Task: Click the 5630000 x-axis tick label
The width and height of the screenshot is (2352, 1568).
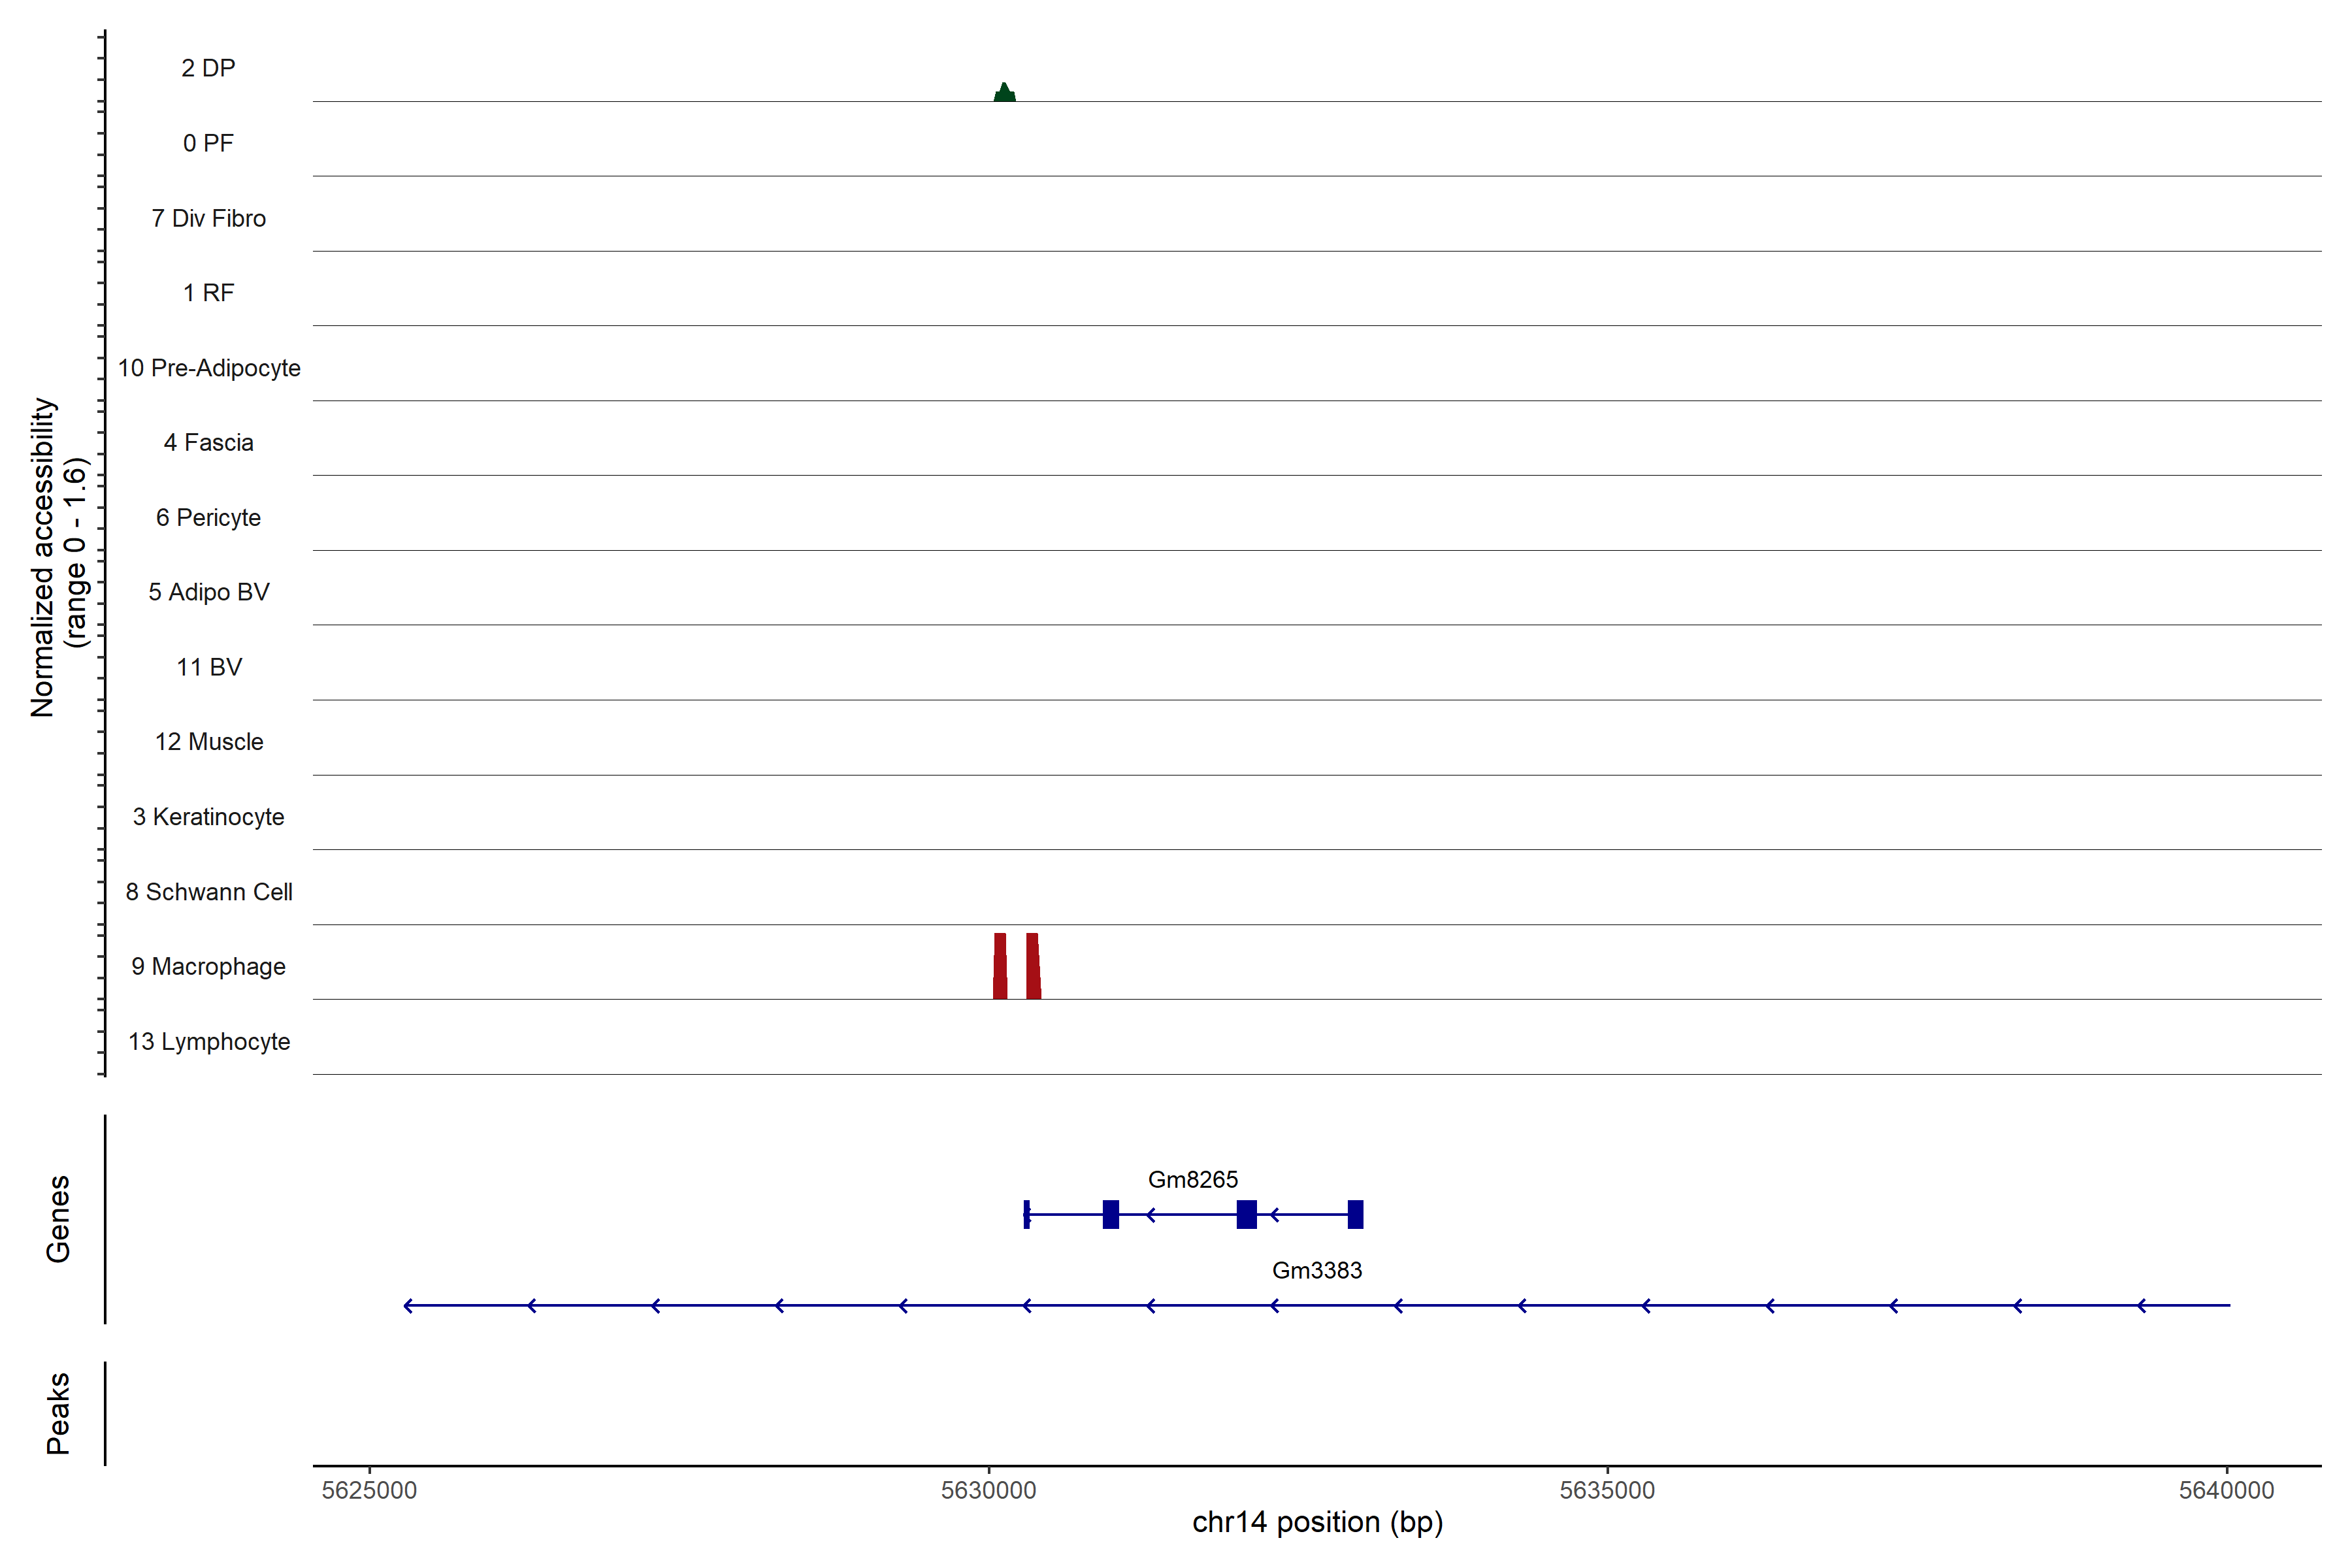Action: [x=988, y=1491]
